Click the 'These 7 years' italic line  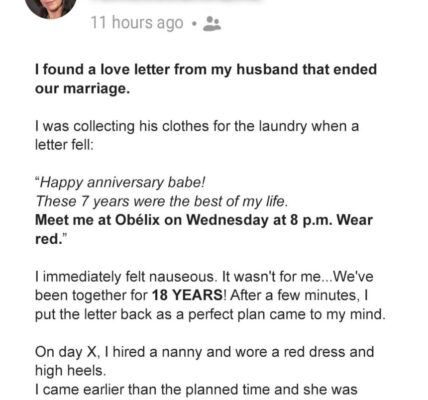click(x=162, y=201)
